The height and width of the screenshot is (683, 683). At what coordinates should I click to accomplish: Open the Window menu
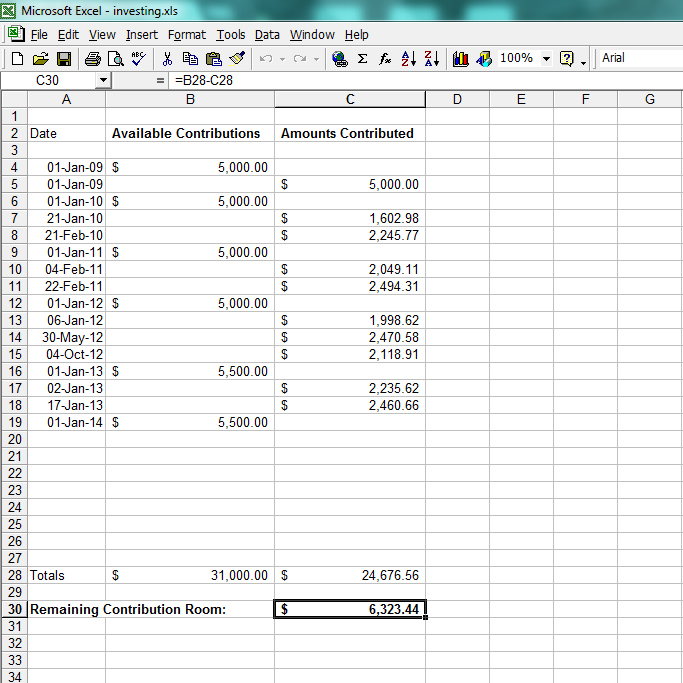pos(312,34)
